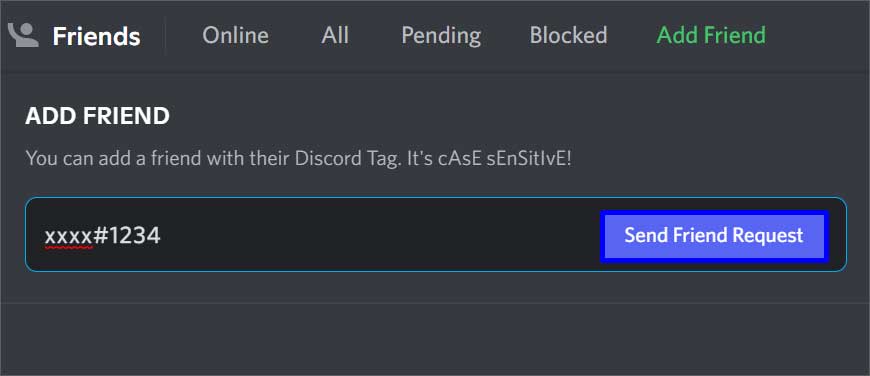
Task: Switch to the Online tab
Action: click(235, 35)
